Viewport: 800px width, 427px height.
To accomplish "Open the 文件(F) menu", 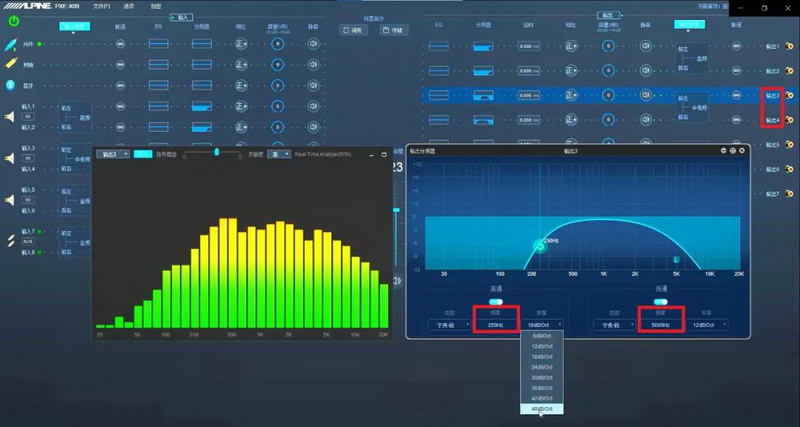I will [101, 7].
